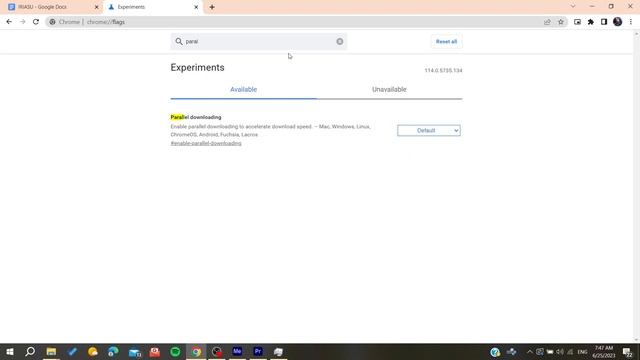The height and width of the screenshot is (360, 640).
Task: Click into the Search flags input field
Action: pos(260,41)
